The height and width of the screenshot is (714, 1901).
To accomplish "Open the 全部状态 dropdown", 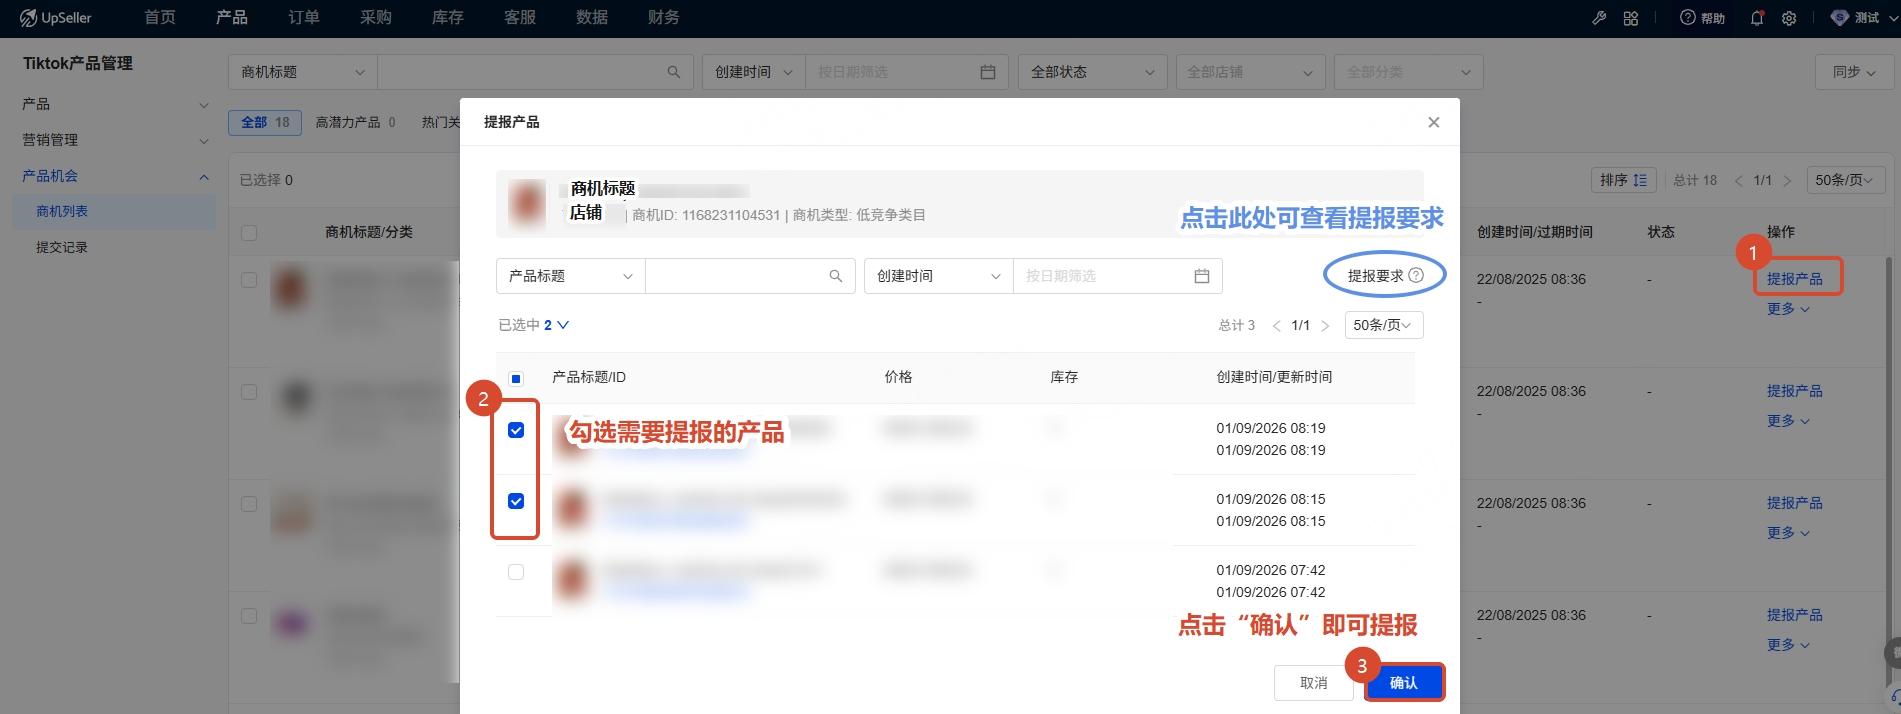I will point(1093,72).
